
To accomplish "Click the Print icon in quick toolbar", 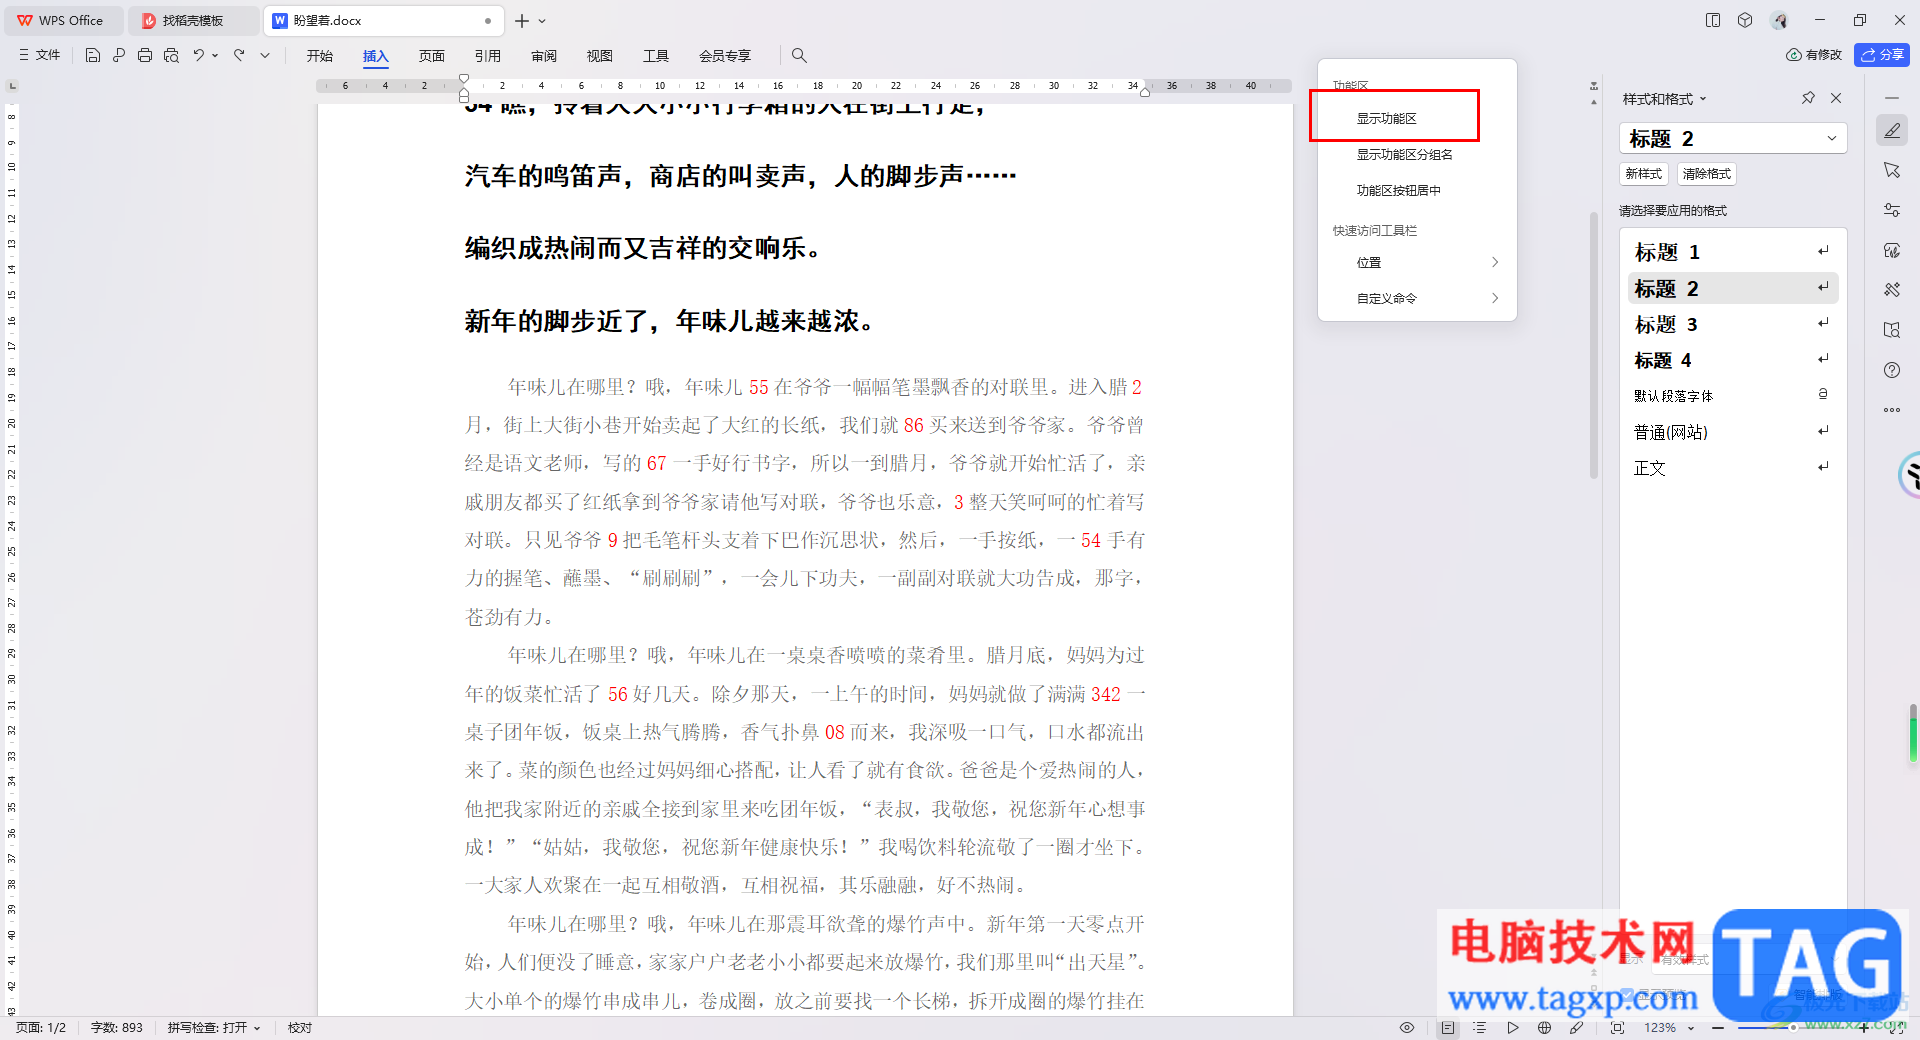I will [145, 56].
